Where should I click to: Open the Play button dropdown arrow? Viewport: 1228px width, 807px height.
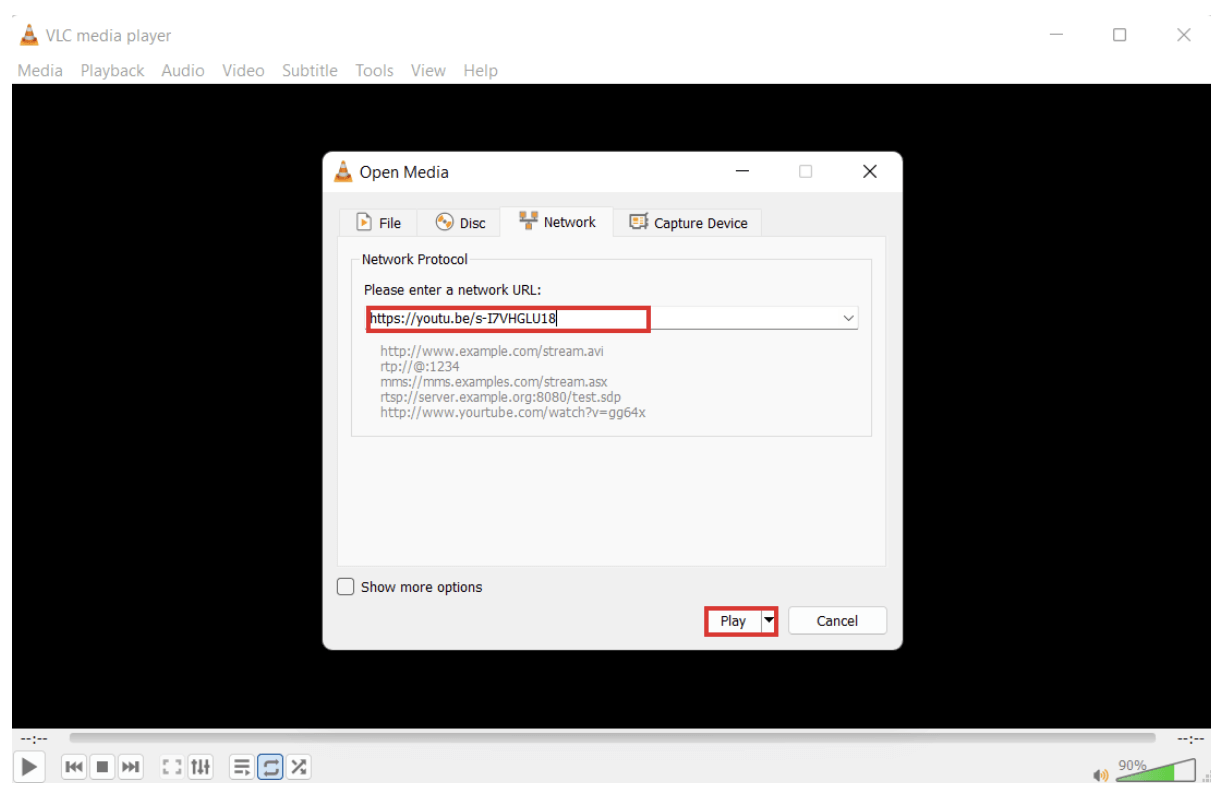(x=769, y=621)
